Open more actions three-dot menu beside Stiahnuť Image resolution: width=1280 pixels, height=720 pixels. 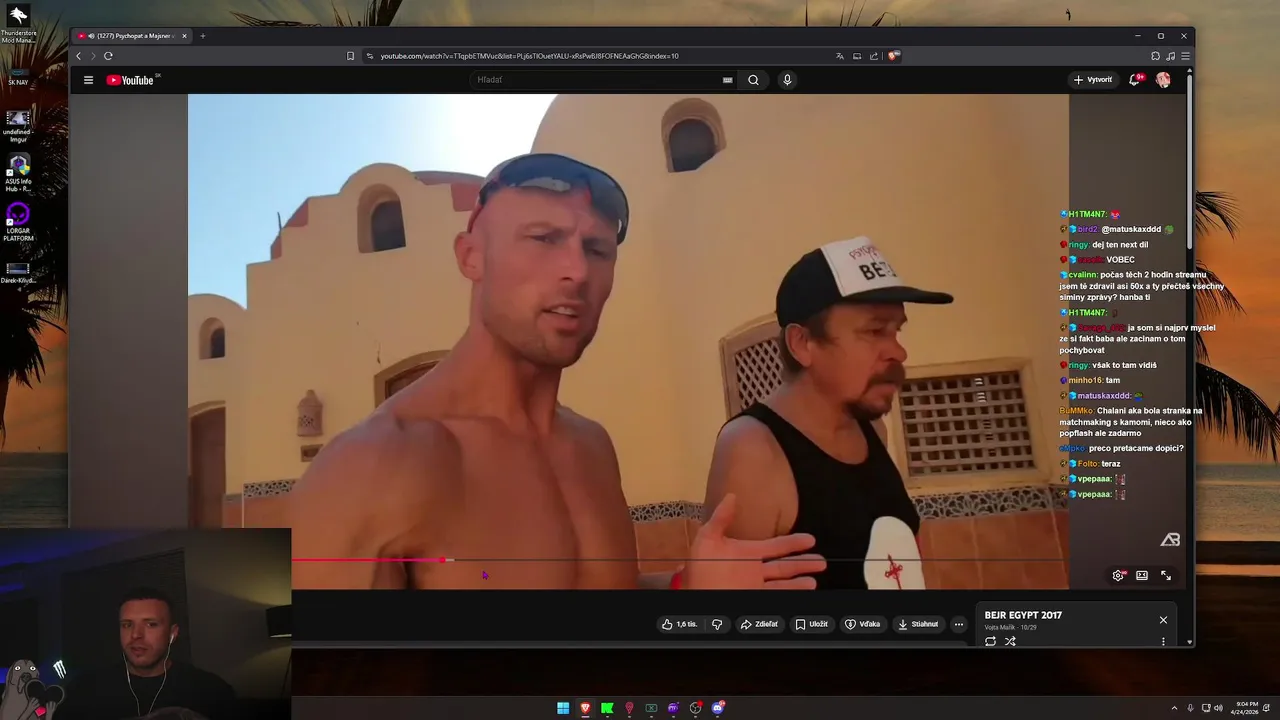click(x=958, y=624)
